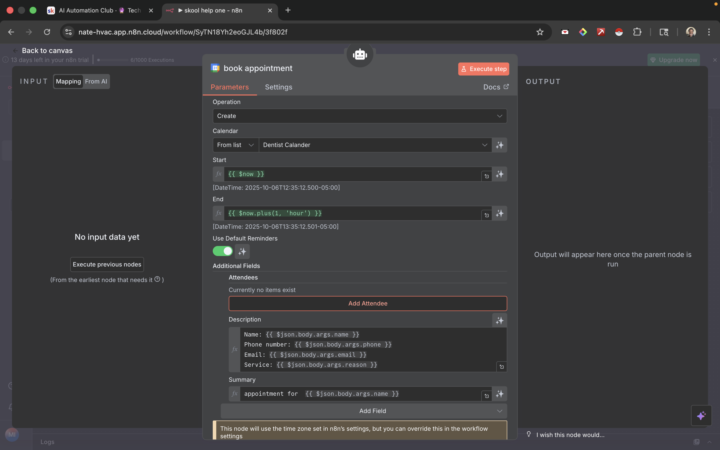Click the AI sparkle icon next to Description

(499, 320)
